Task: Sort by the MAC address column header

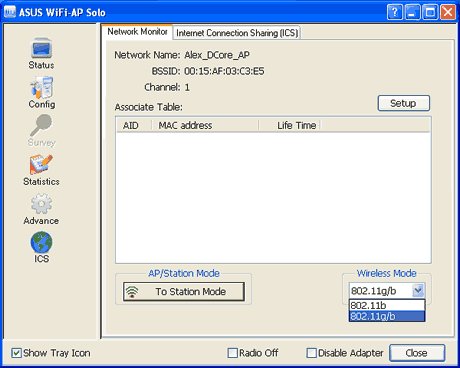Action: coord(205,125)
